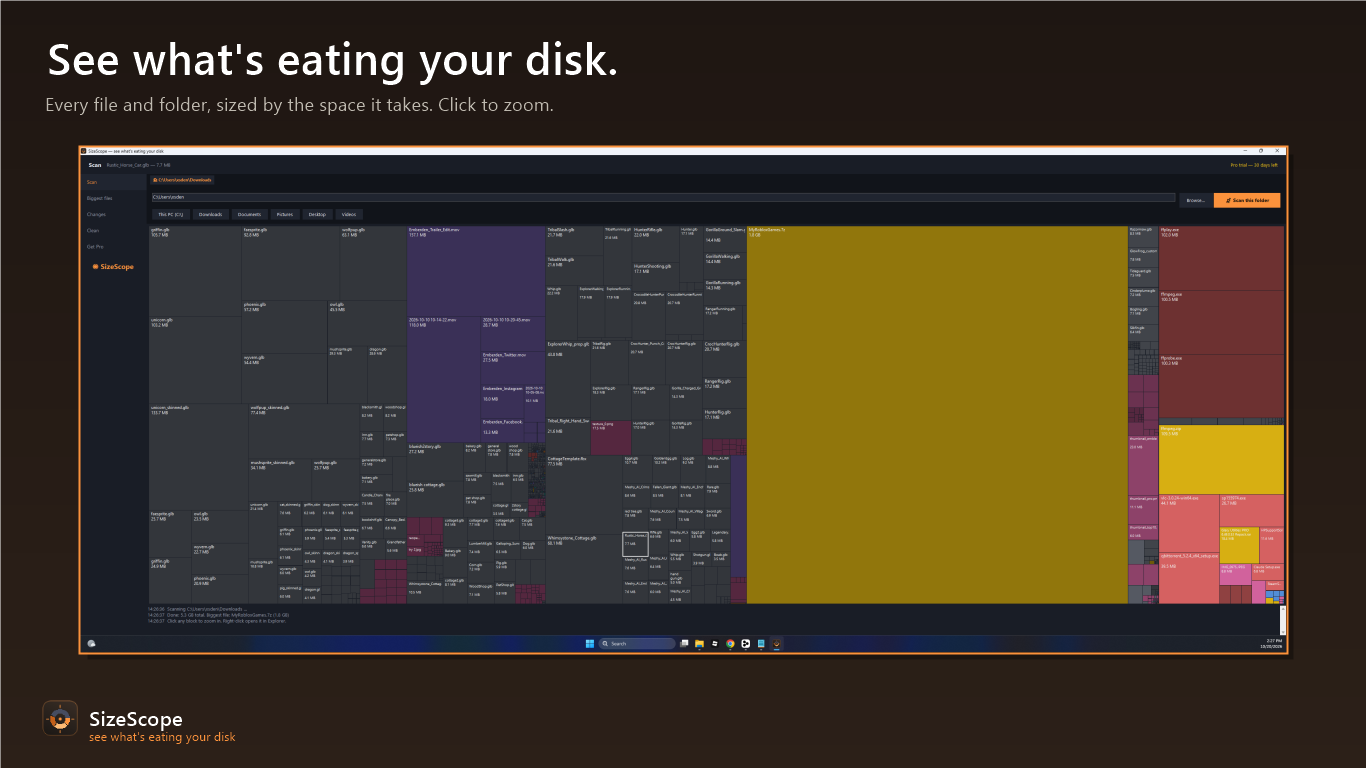Select the phoenix.glb 57.2 MB block
Screen dimensions: 1366x768
pyautogui.click(x=285, y=326)
